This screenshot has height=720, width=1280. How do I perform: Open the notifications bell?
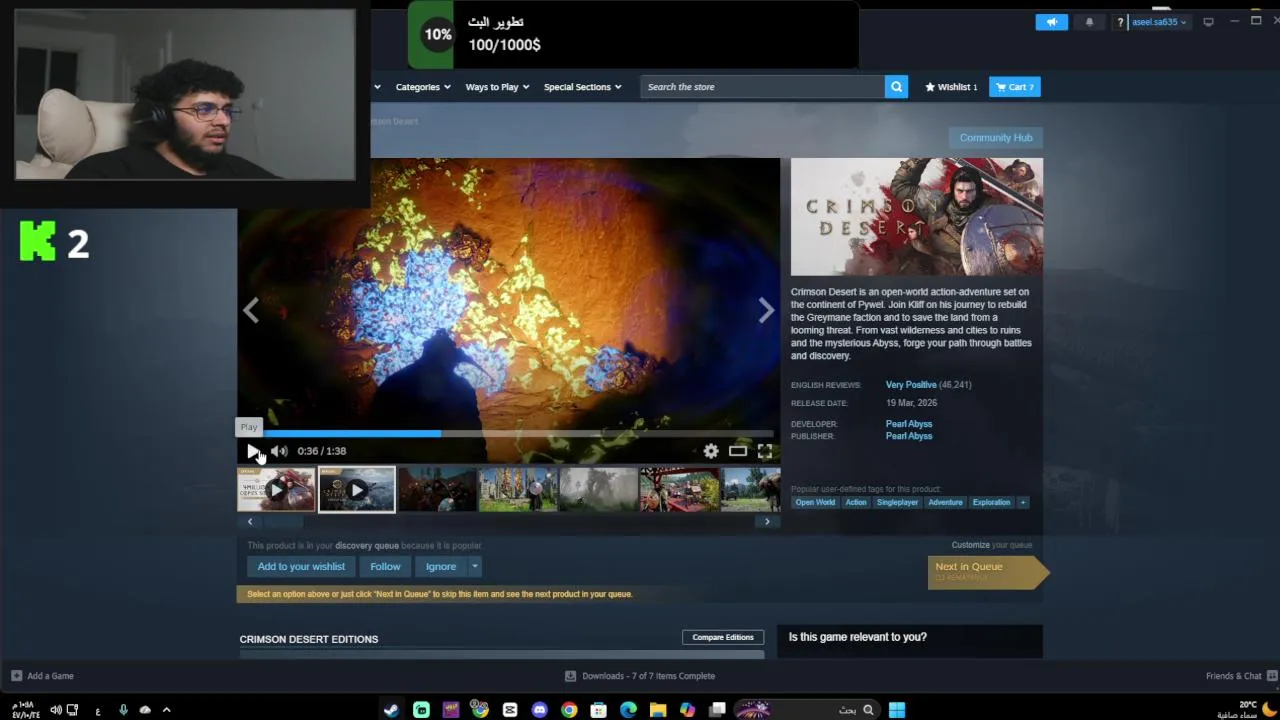tap(1090, 22)
